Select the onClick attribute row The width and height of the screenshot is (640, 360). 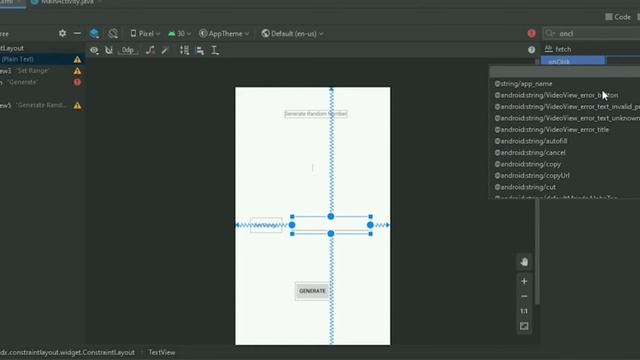[573, 61]
